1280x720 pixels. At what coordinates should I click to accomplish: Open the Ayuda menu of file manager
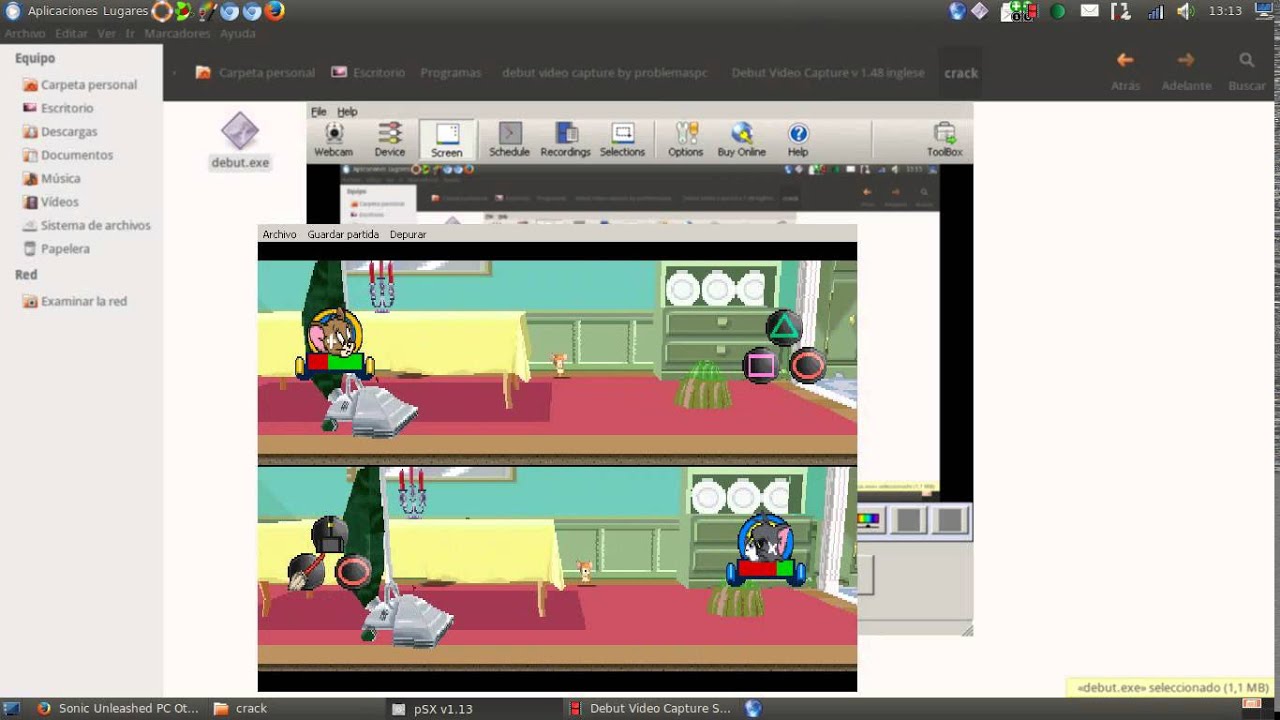pos(238,33)
